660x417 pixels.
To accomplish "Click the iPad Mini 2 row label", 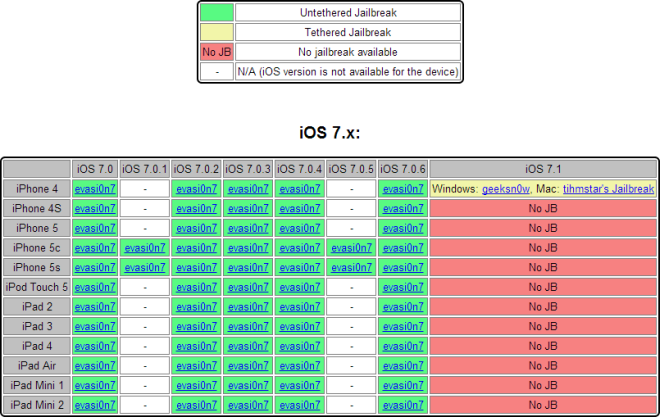I will (x=37, y=405).
